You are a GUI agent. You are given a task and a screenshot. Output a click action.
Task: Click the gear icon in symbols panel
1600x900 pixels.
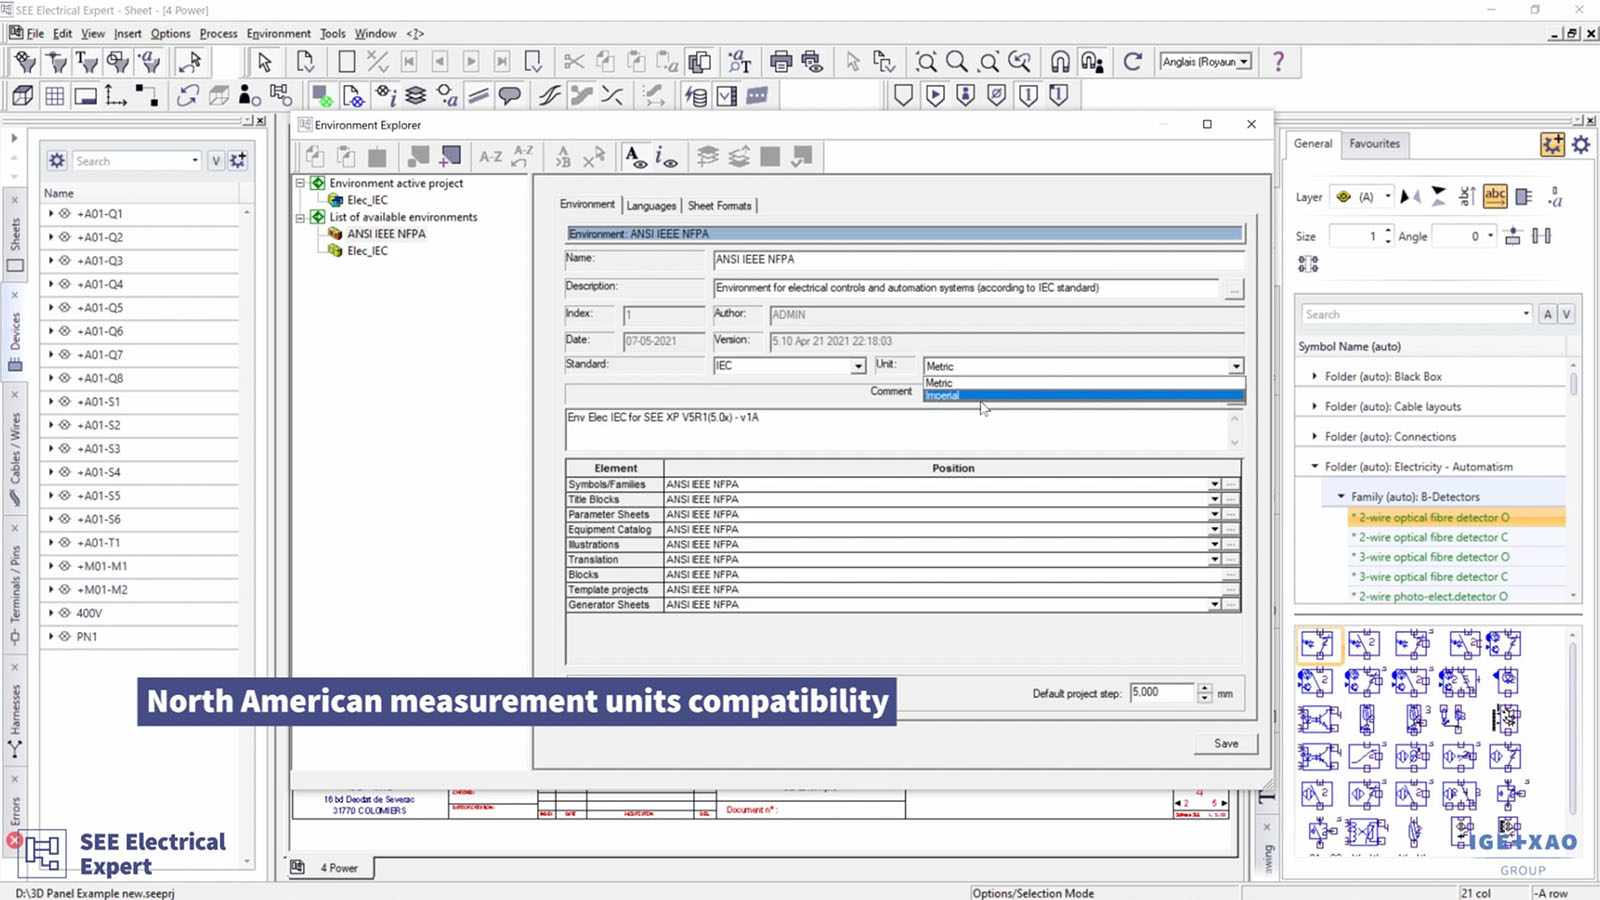(1581, 144)
